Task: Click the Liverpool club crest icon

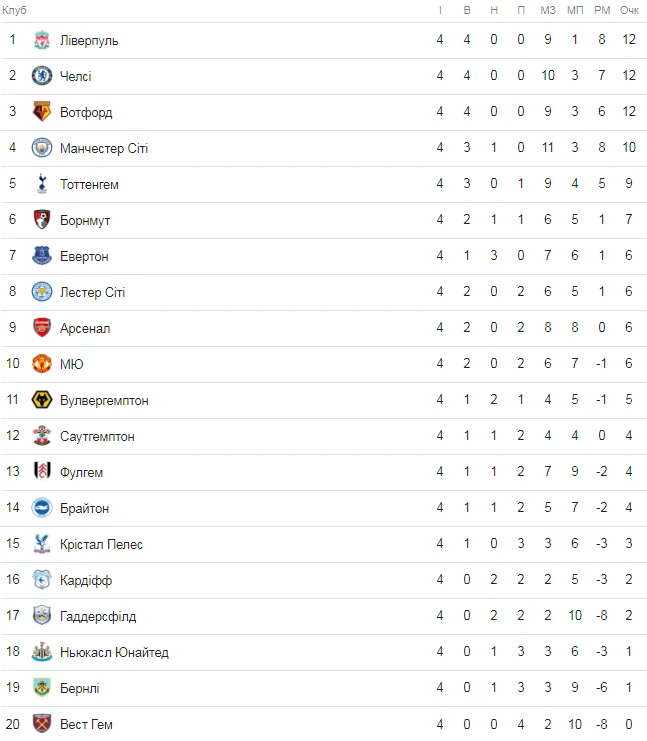Action: click(x=41, y=40)
